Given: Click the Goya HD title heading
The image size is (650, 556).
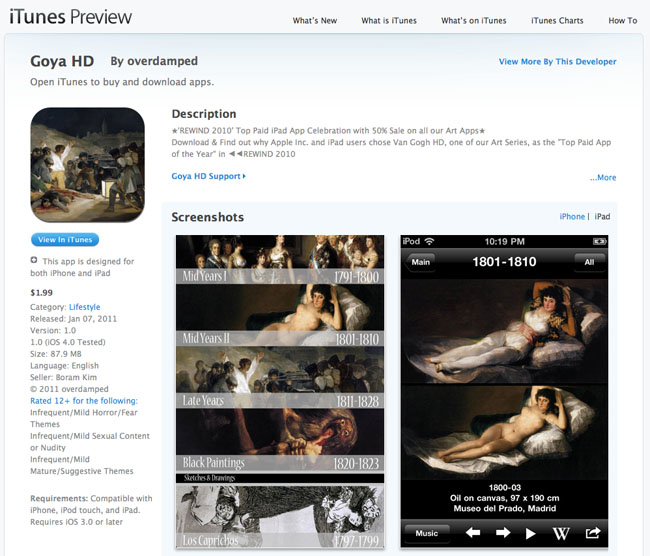Looking at the screenshot, I should (62, 61).
